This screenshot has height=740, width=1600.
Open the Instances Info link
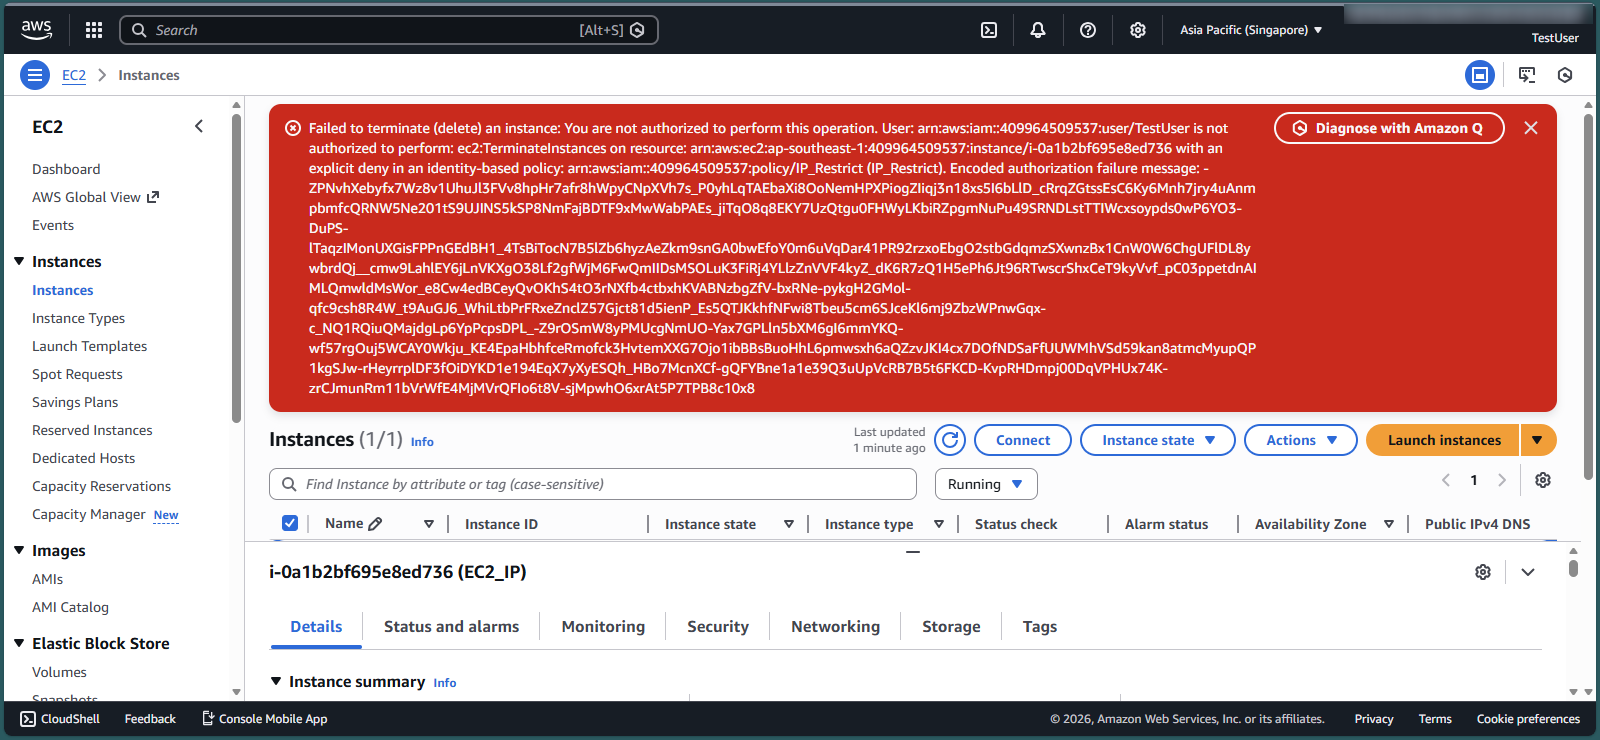[422, 441]
